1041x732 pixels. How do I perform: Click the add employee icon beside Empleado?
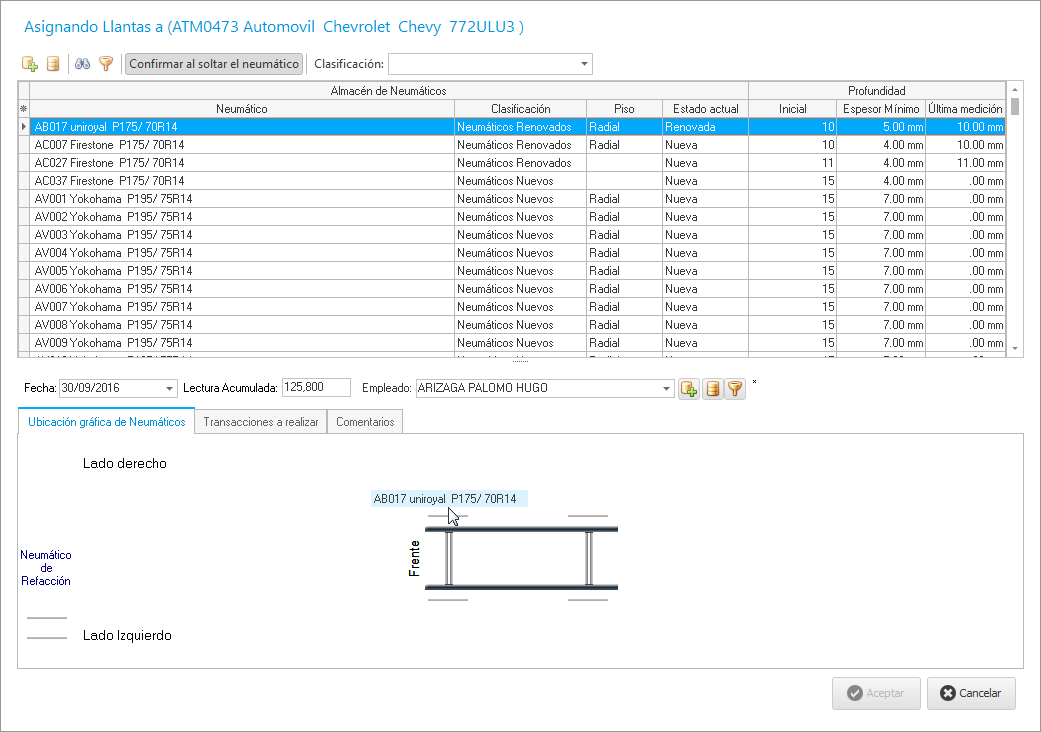pyautogui.click(x=689, y=389)
